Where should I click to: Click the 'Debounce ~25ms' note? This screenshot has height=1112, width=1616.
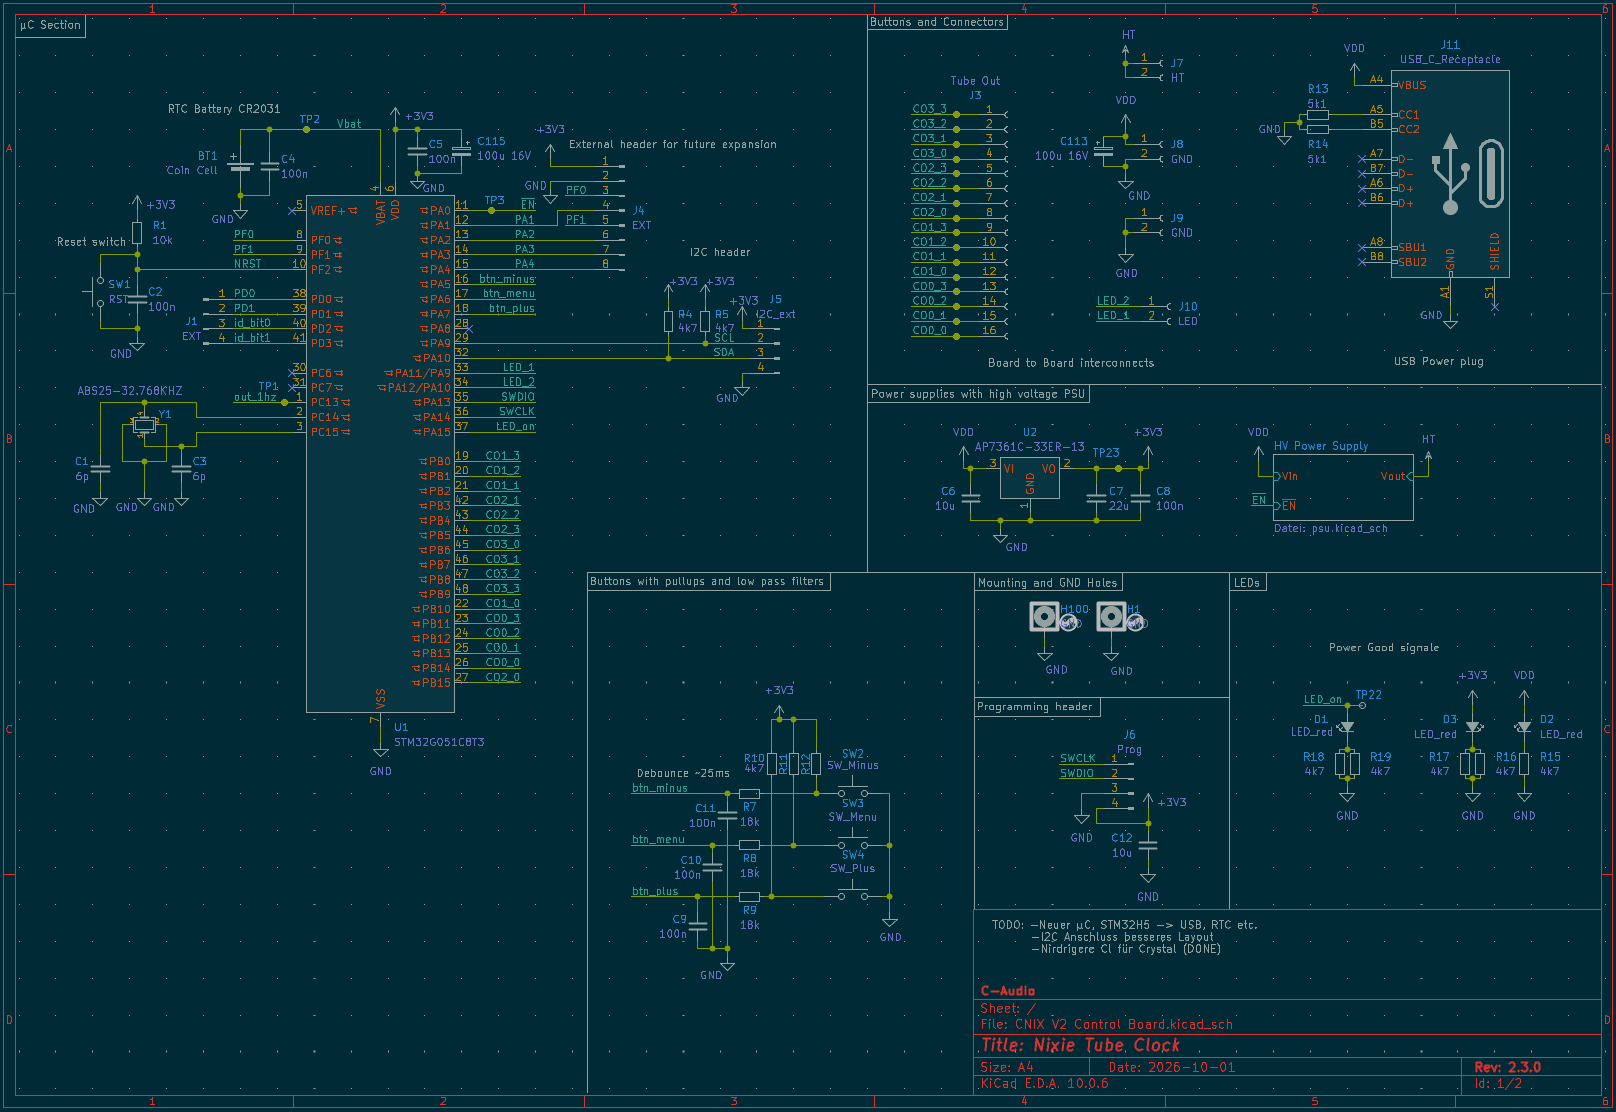[683, 773]
